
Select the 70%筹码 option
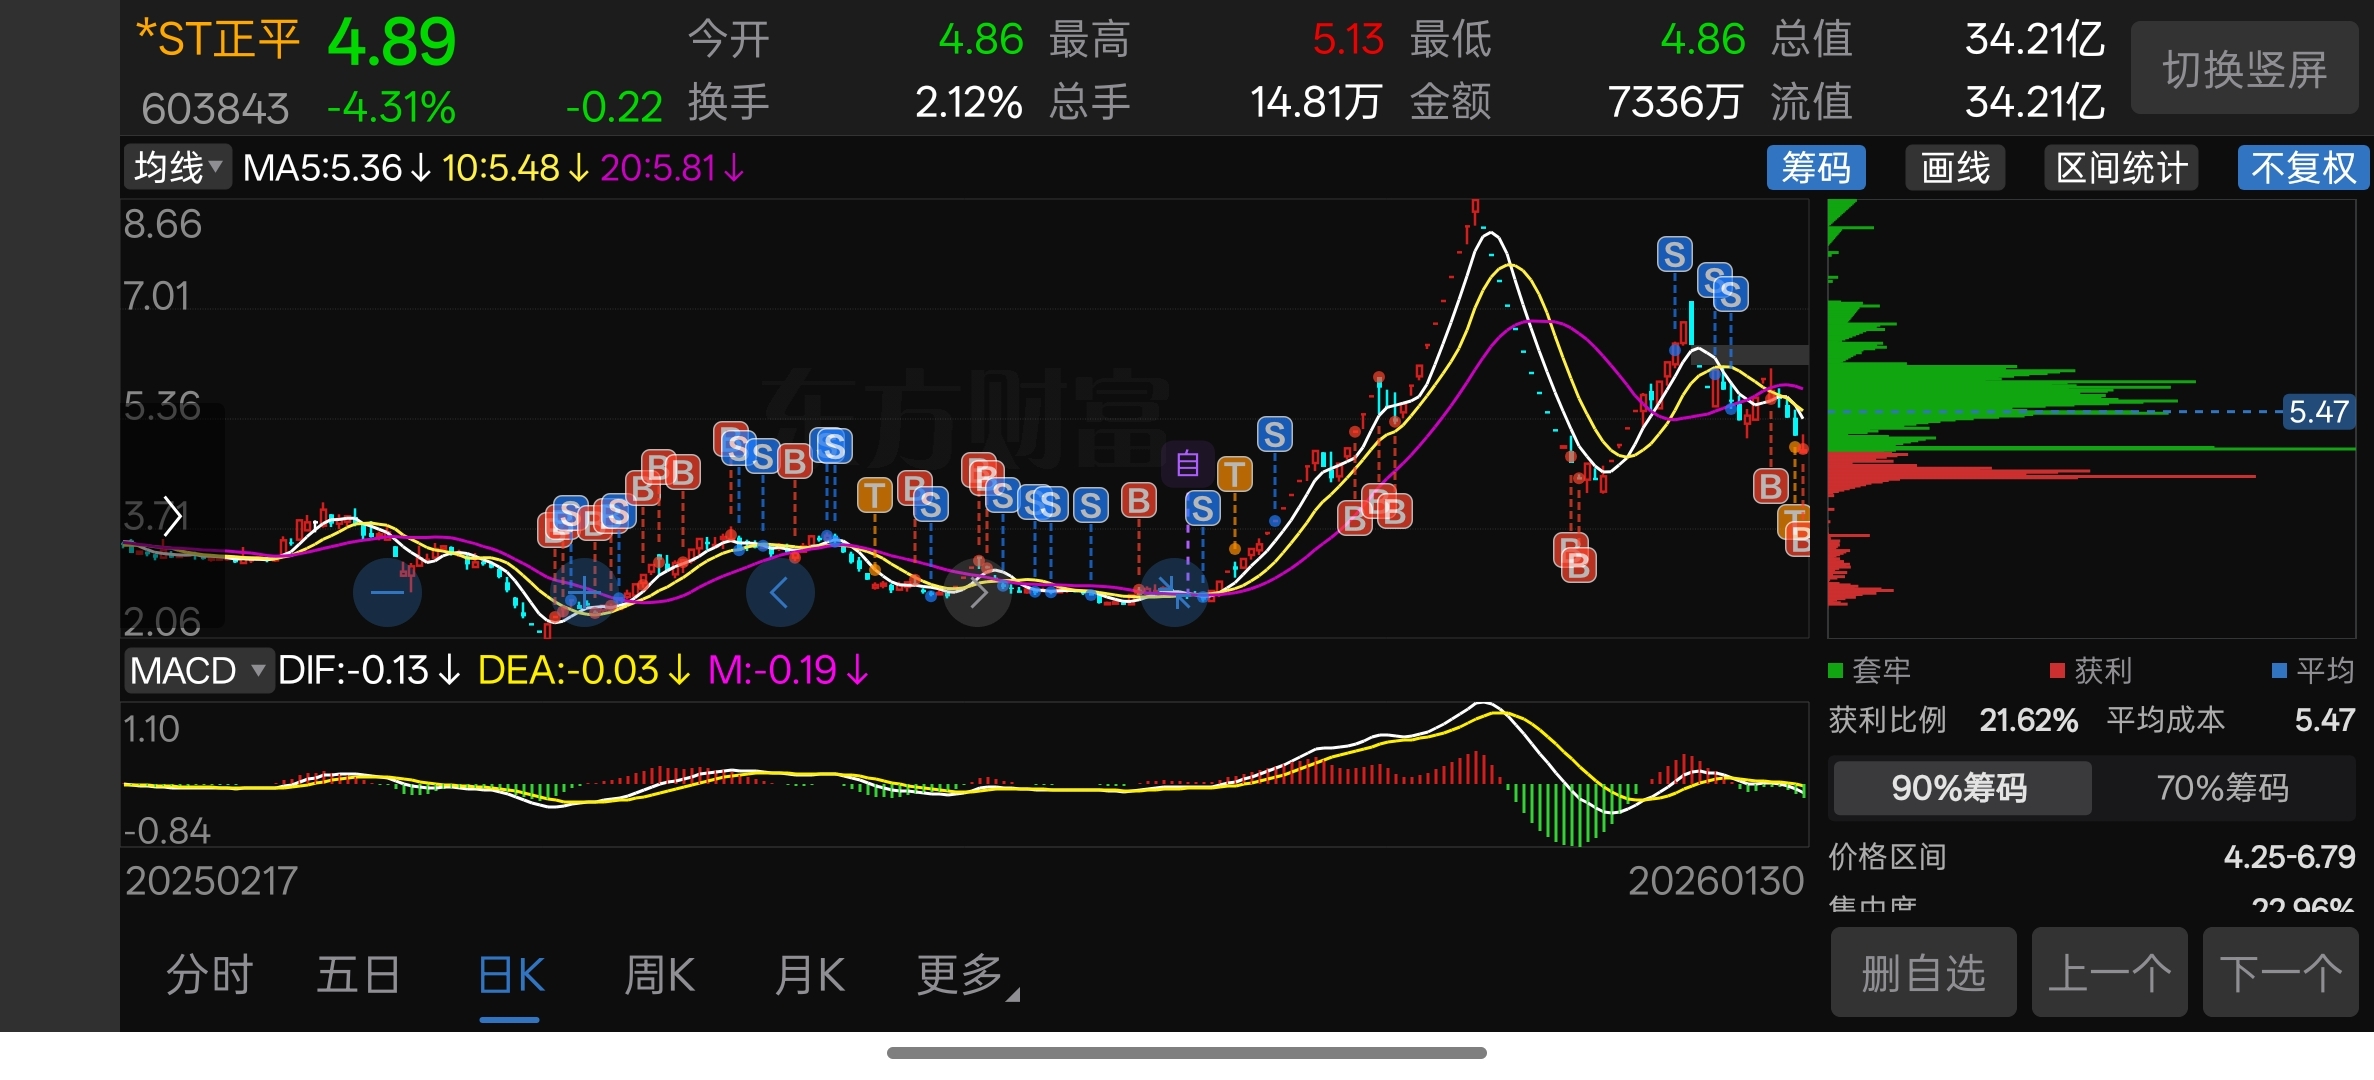(x=2222, y=788)
